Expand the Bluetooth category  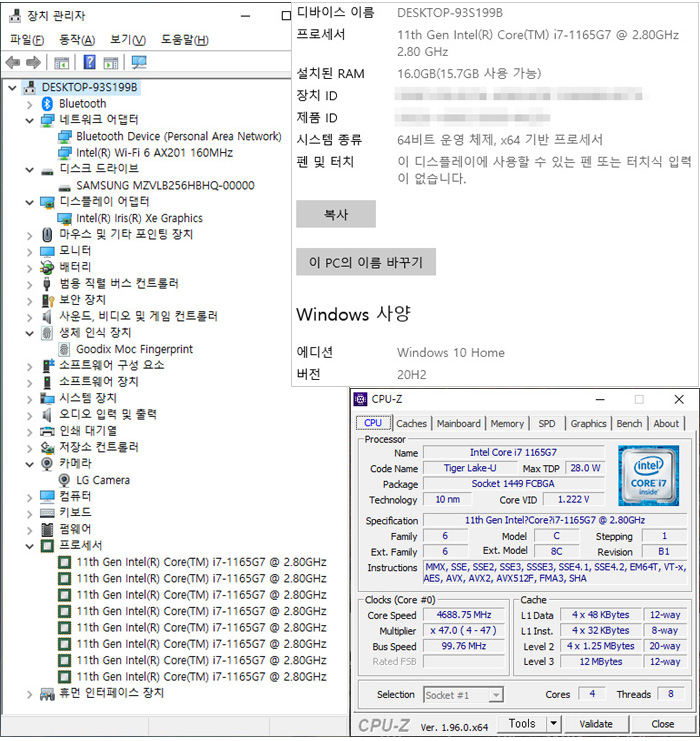[x=29, y=104]
